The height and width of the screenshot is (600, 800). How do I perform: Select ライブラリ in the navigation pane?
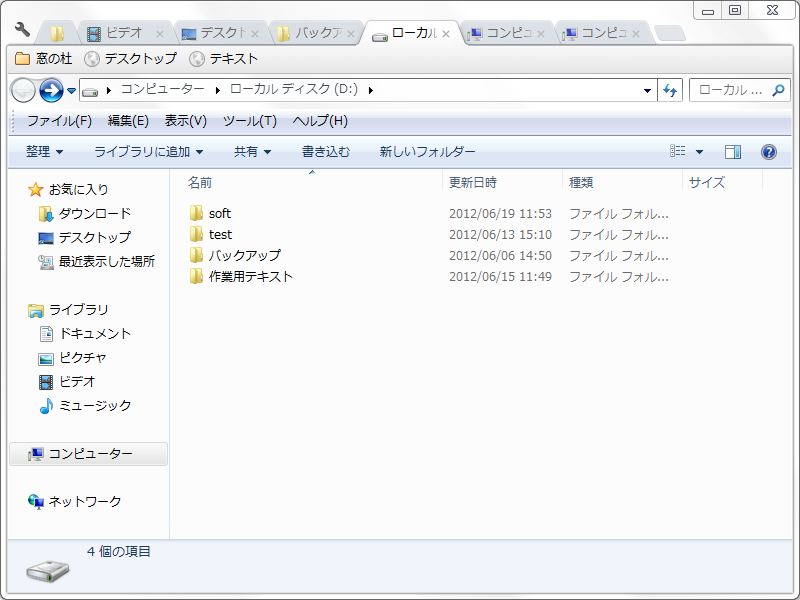point(68,310)
